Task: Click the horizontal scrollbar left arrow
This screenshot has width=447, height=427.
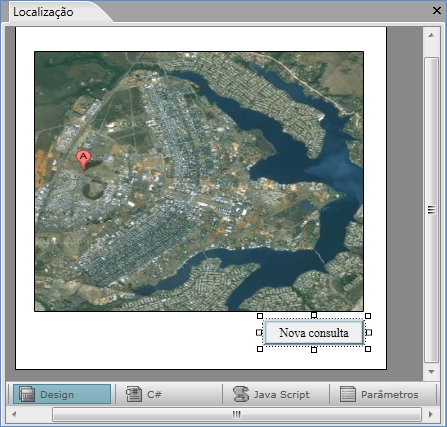Action: [x=14, y=414]
